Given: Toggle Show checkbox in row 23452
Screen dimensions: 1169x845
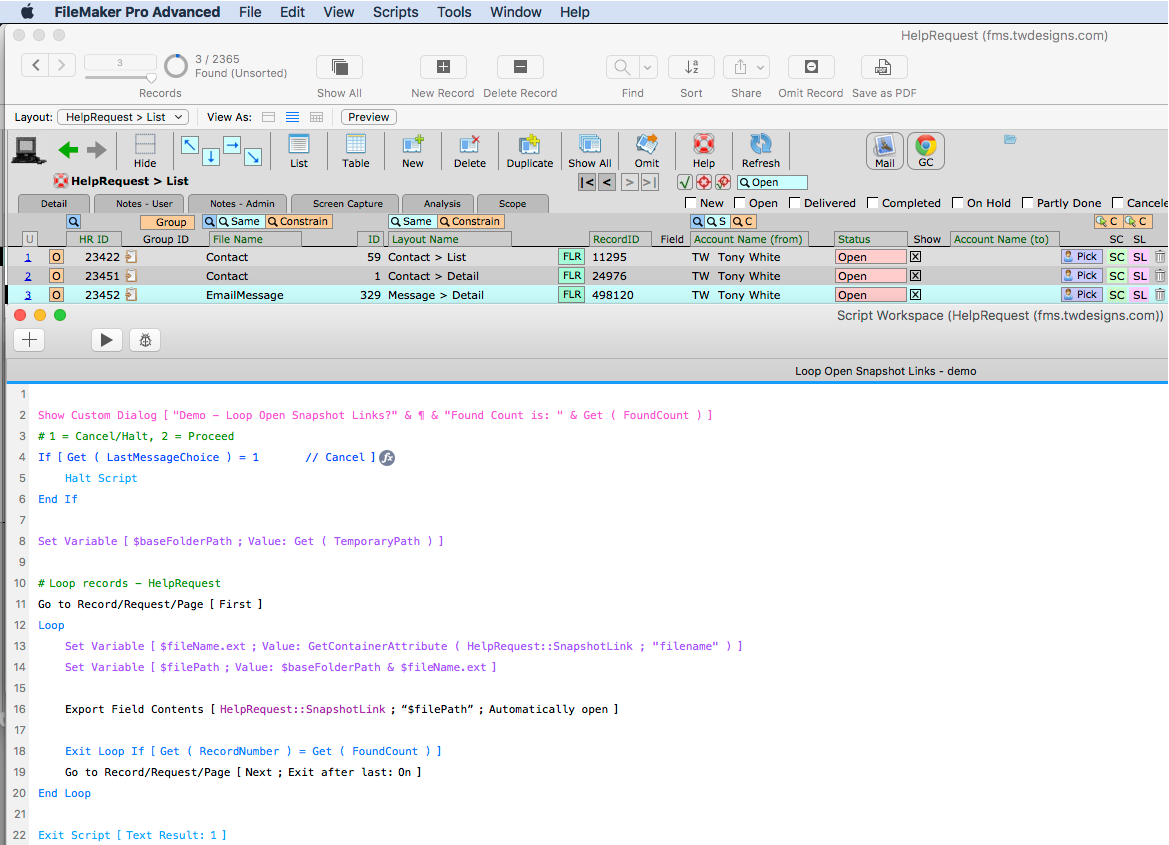Looking at the screenshot, I should pos(916,295).
